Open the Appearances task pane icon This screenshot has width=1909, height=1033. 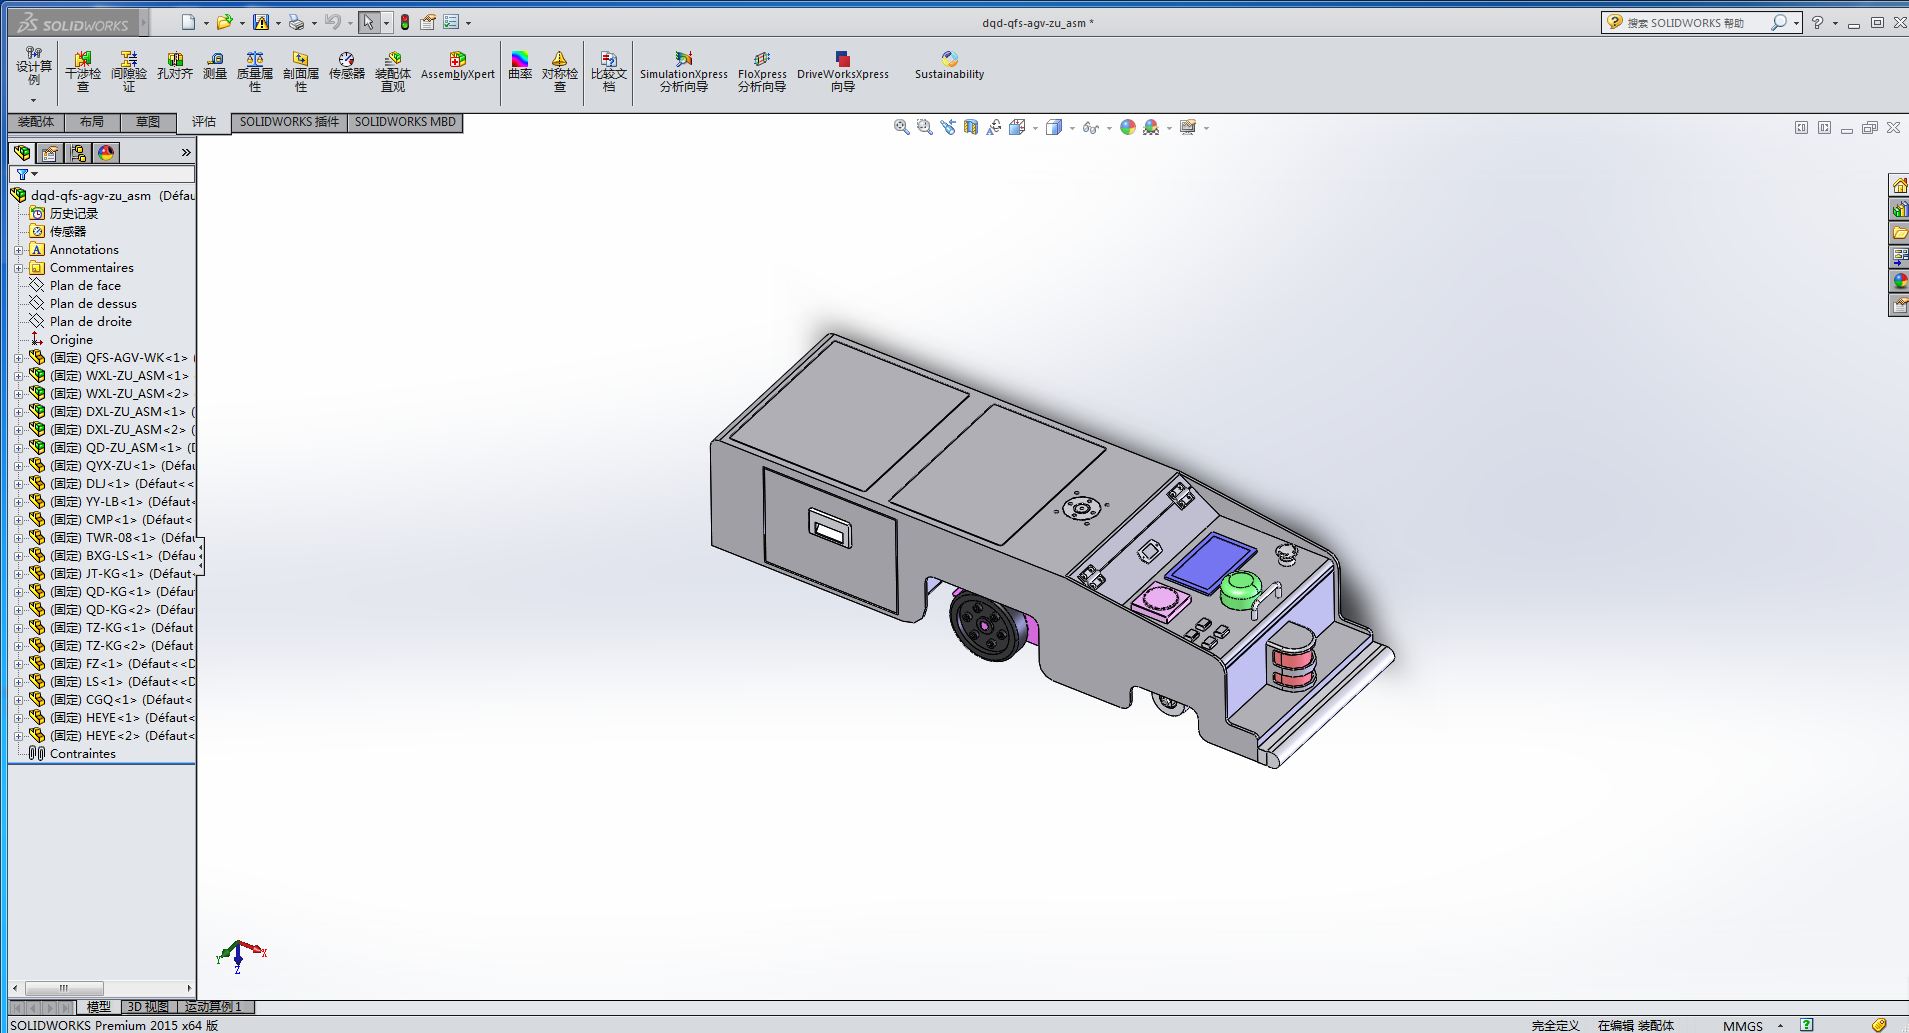tap(1899, 281)
